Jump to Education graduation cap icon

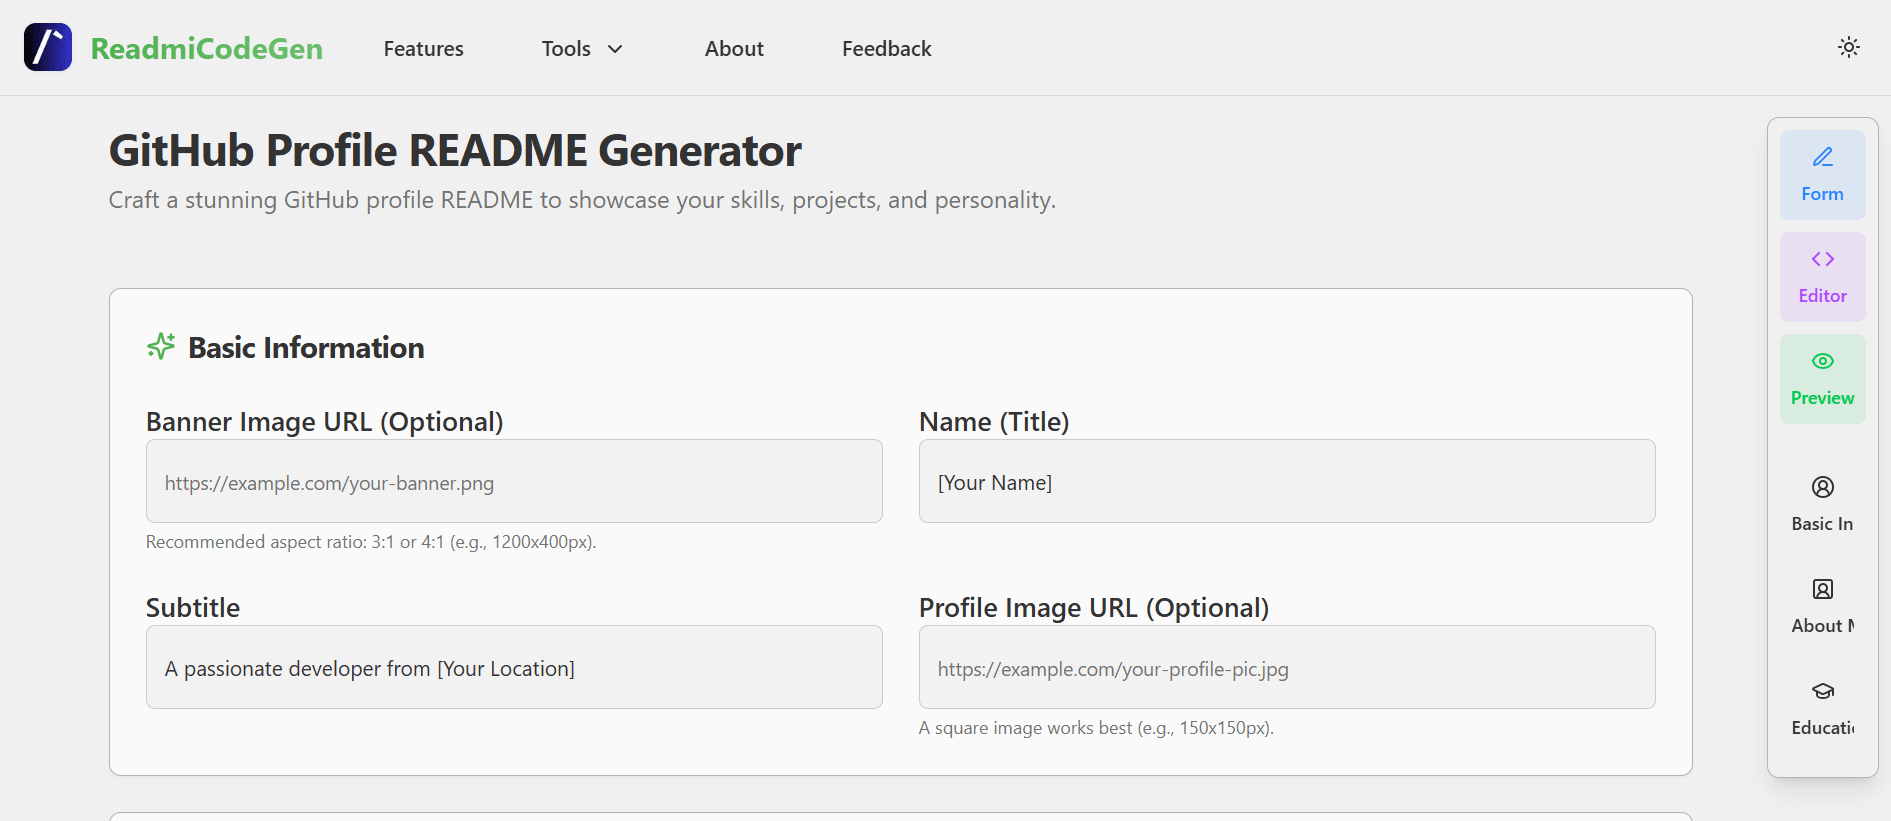pos(1822,691)
